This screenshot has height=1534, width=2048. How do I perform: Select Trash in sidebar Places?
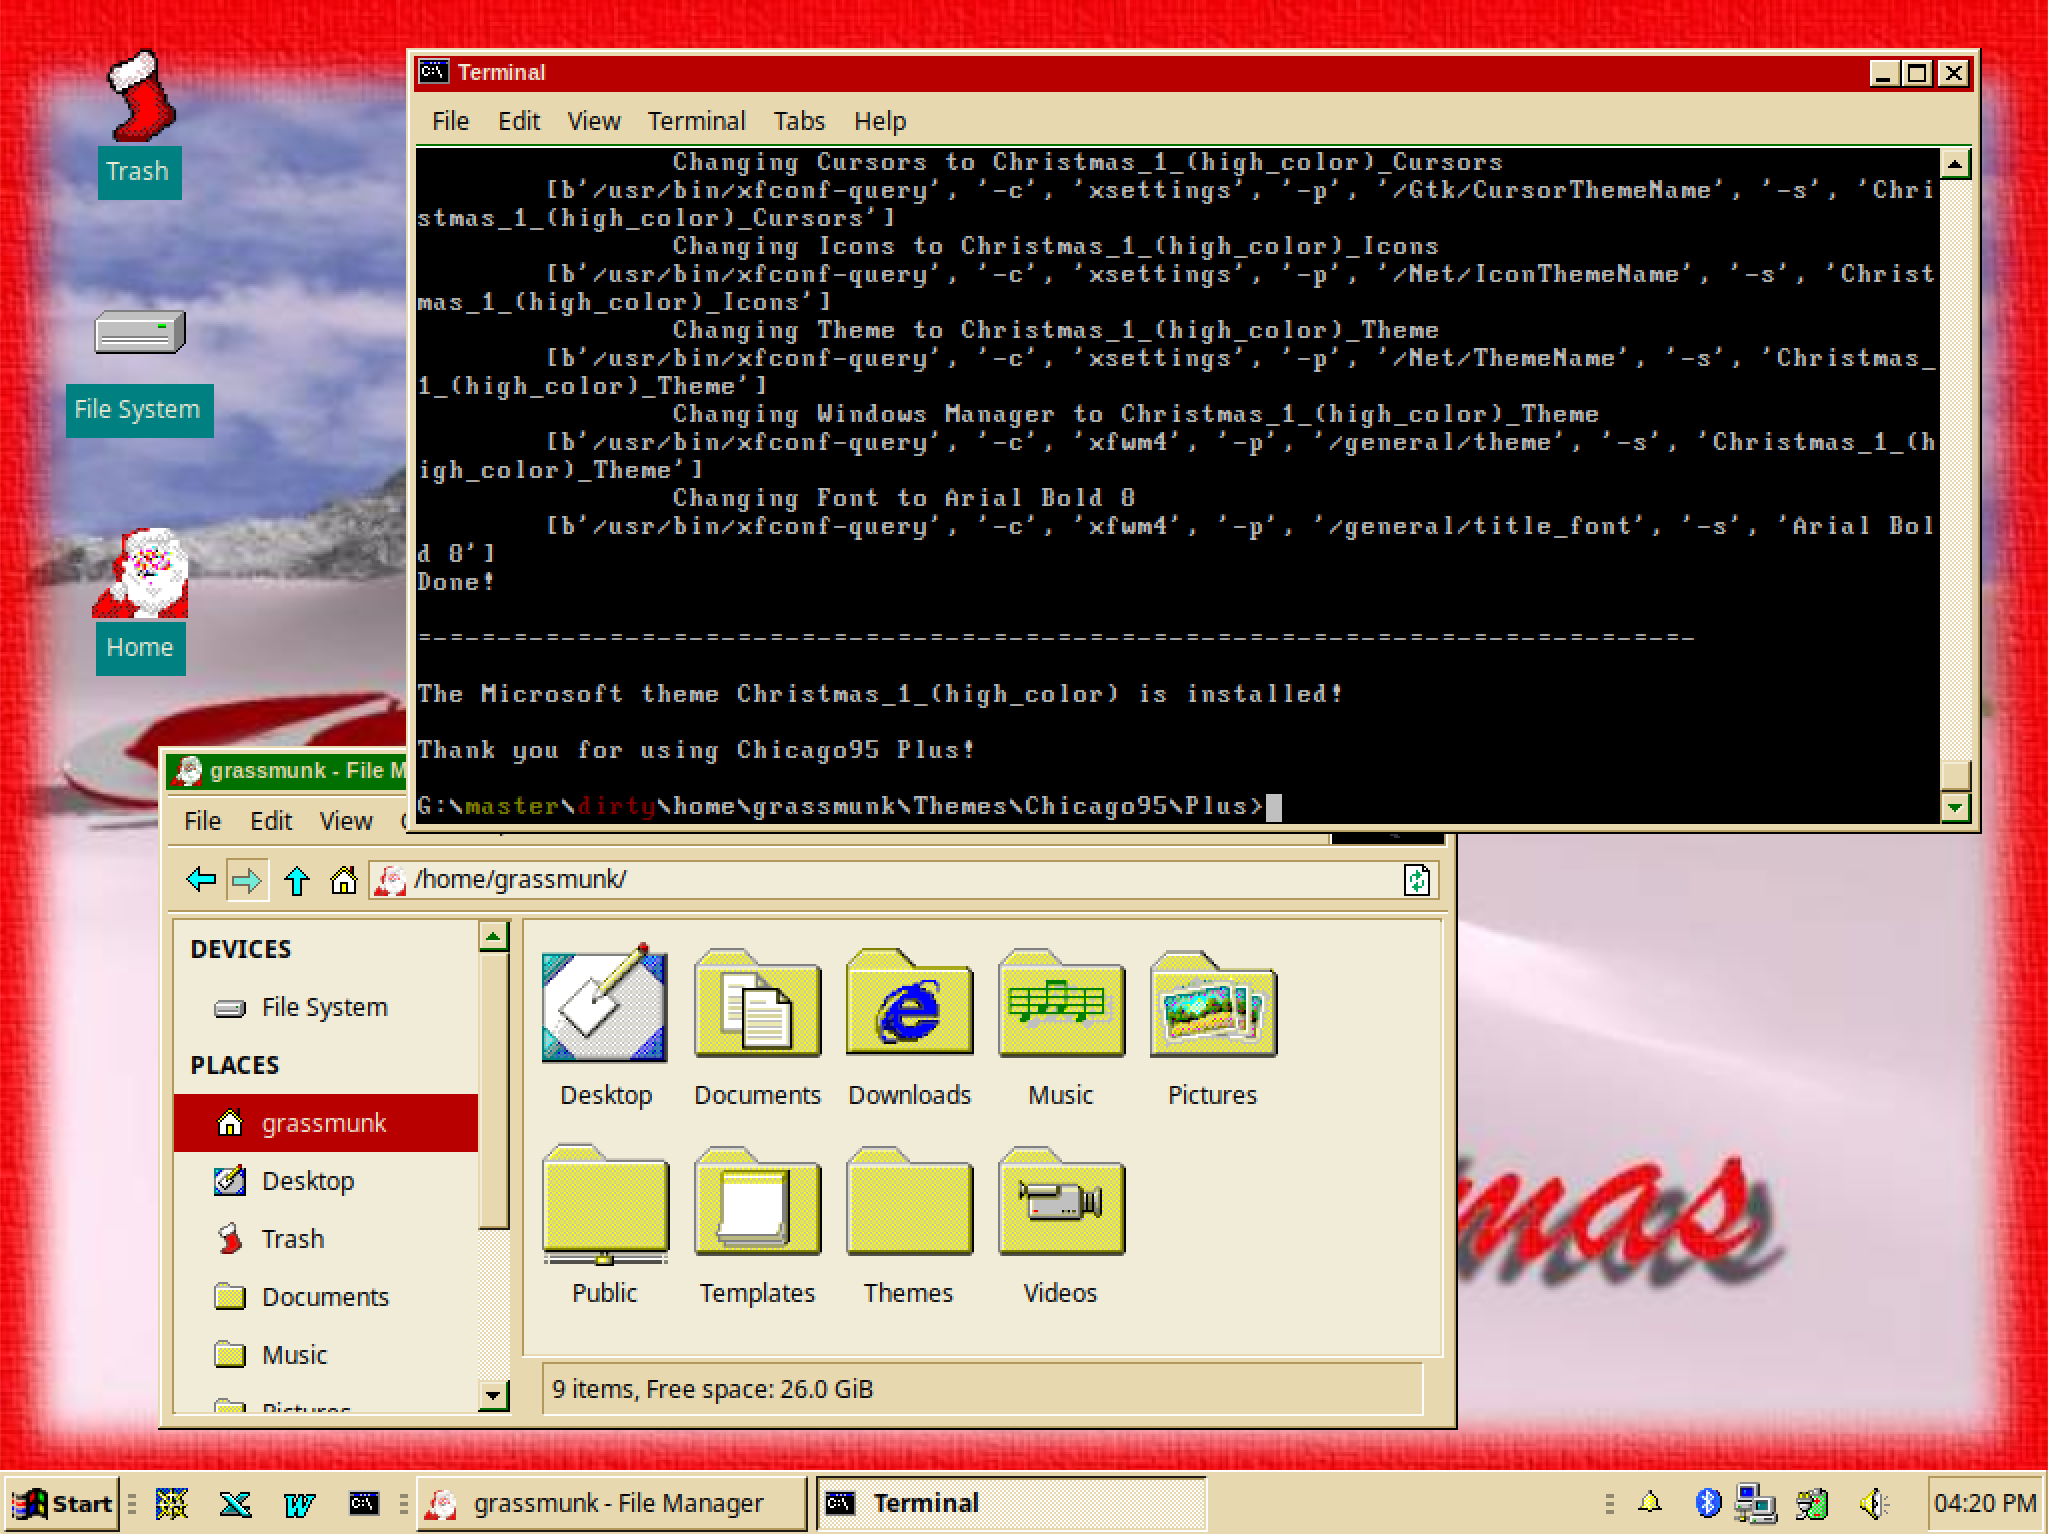[x=326, y=1239]
